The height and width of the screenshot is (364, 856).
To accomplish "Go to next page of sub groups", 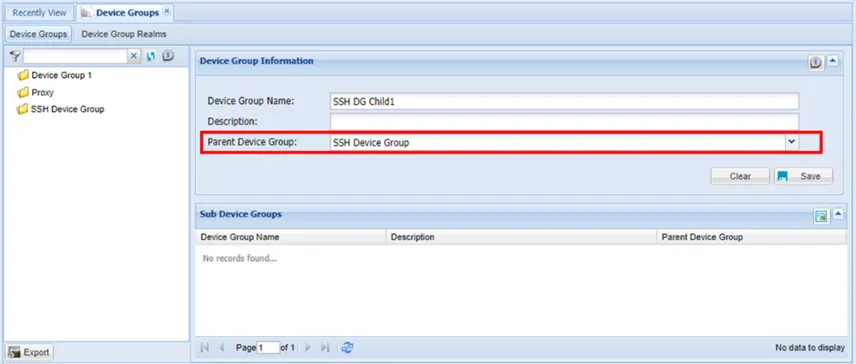I will click(308, 348).
